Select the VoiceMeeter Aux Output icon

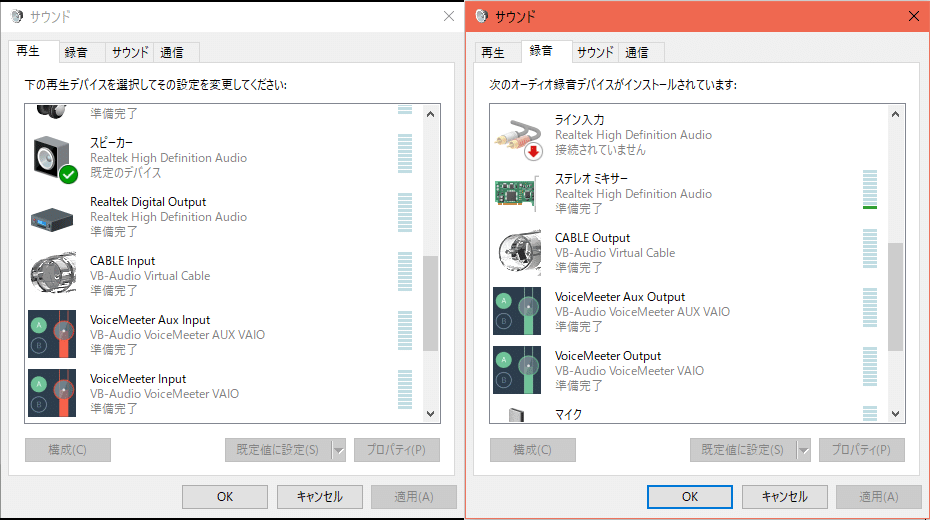point(517,311)
